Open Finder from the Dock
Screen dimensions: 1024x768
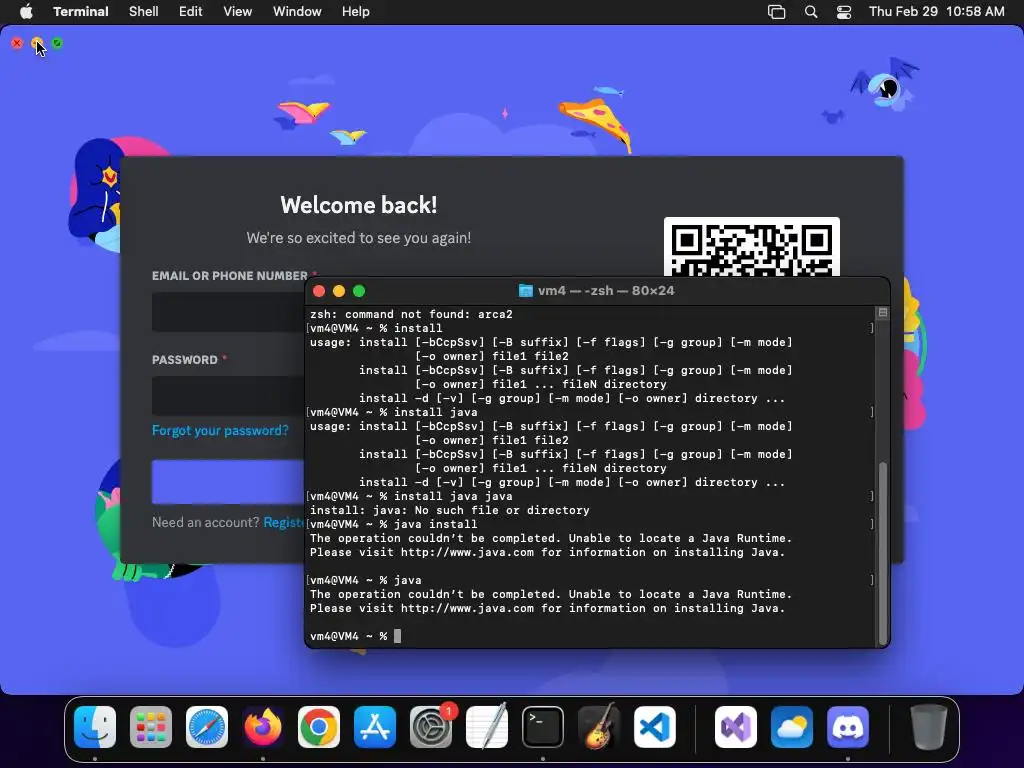click(x=95, y=727)
